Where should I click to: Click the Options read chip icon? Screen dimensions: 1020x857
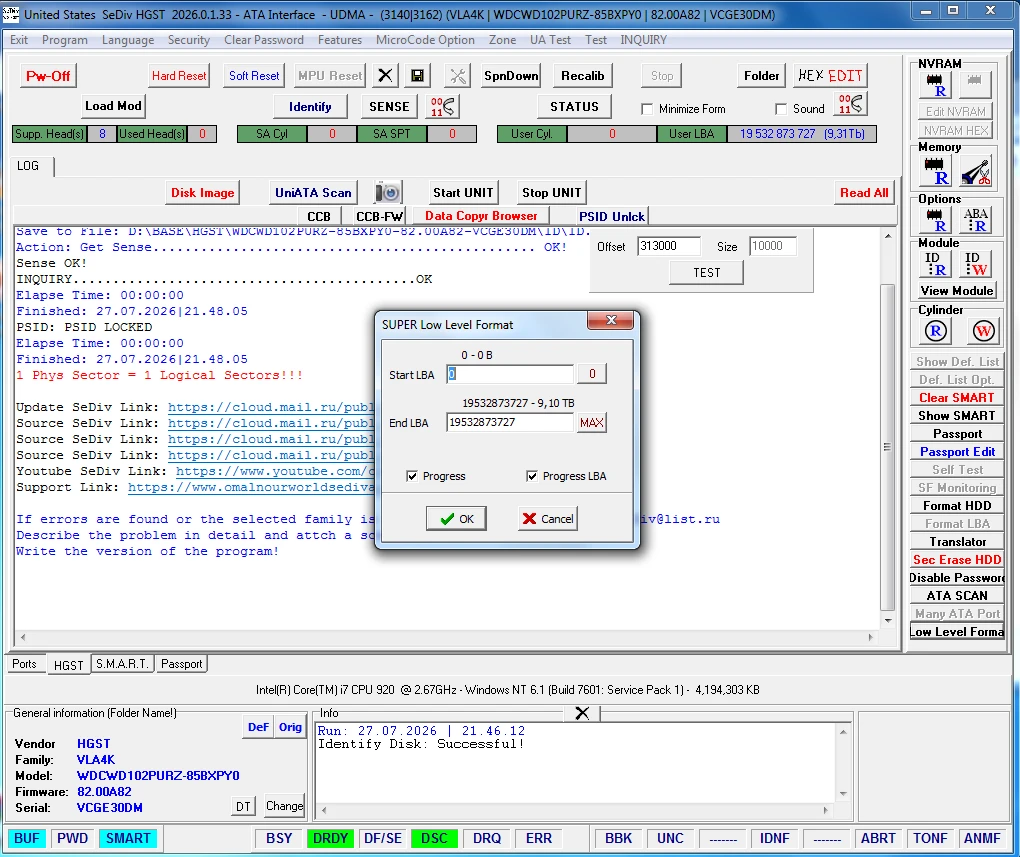pyautogui.click(x=935, y=220)
